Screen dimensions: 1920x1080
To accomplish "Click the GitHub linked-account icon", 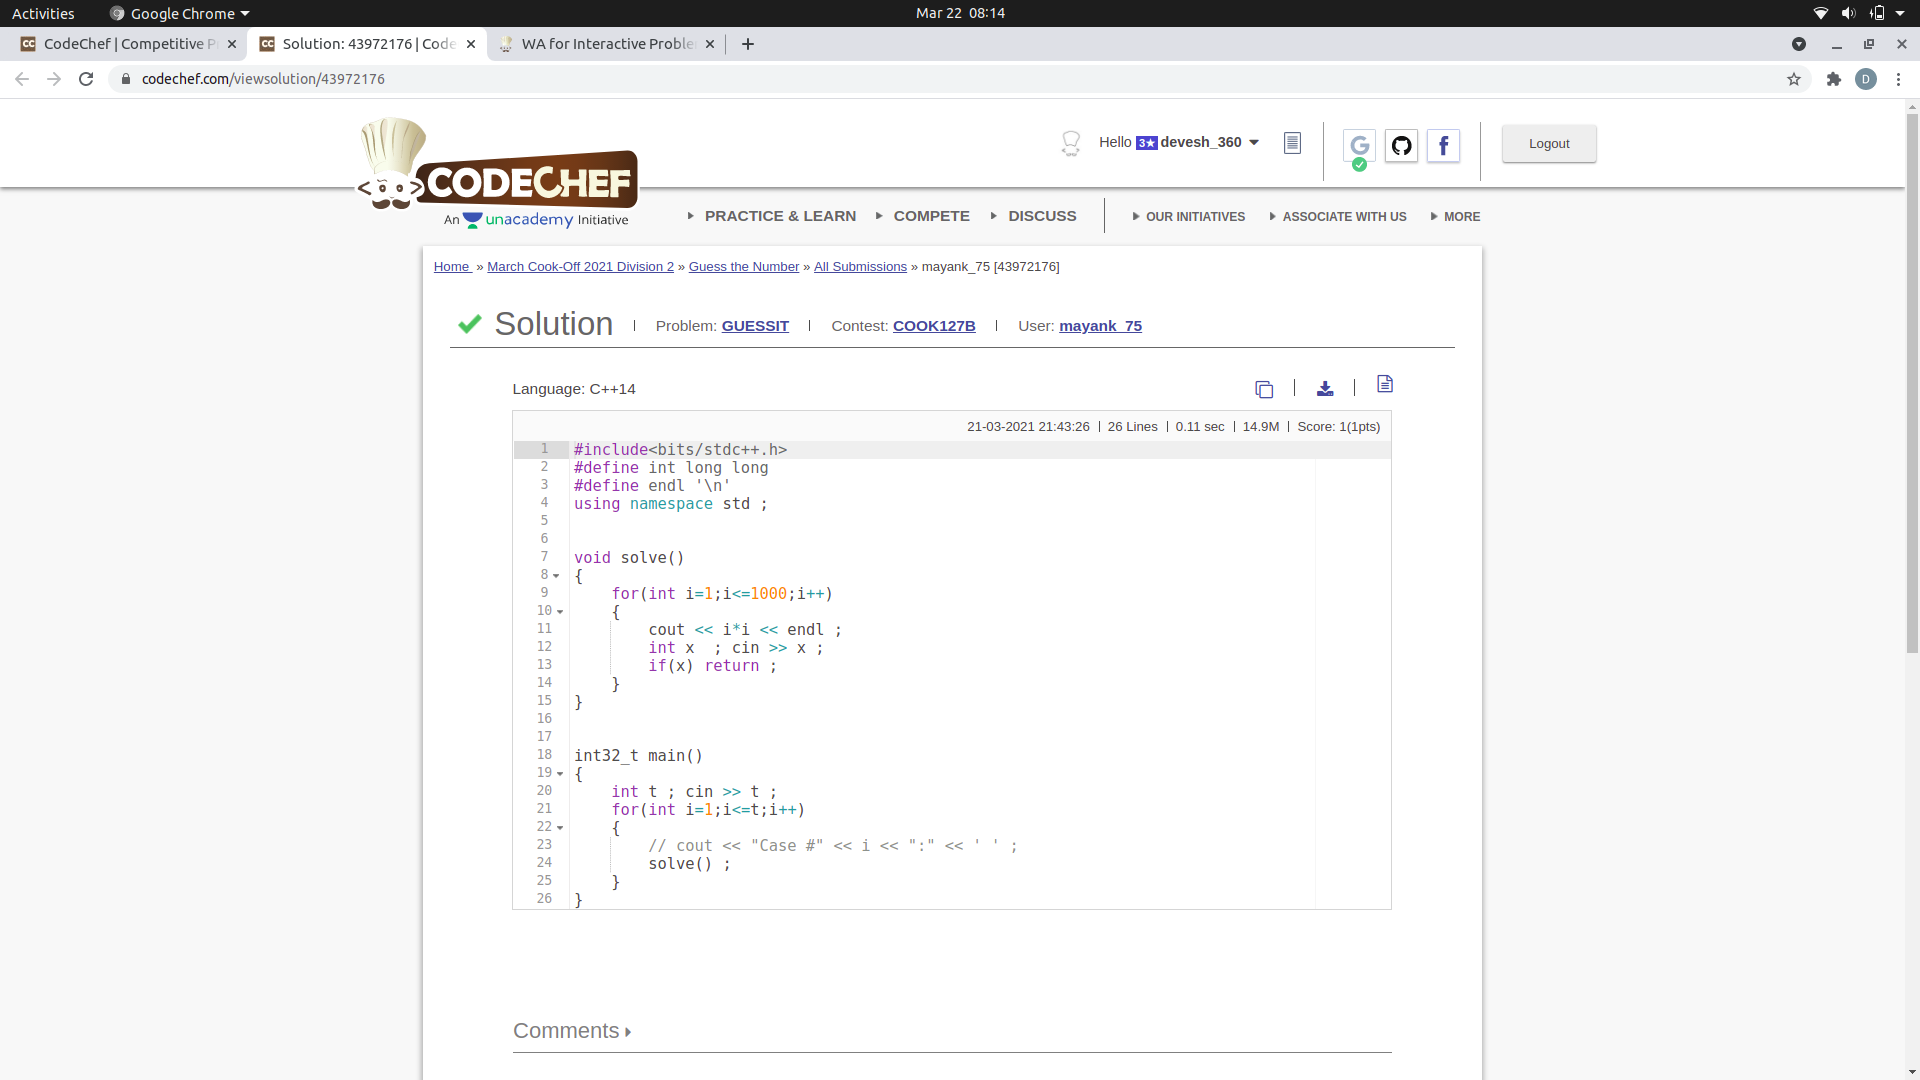I will click(x=1401, y=145).
